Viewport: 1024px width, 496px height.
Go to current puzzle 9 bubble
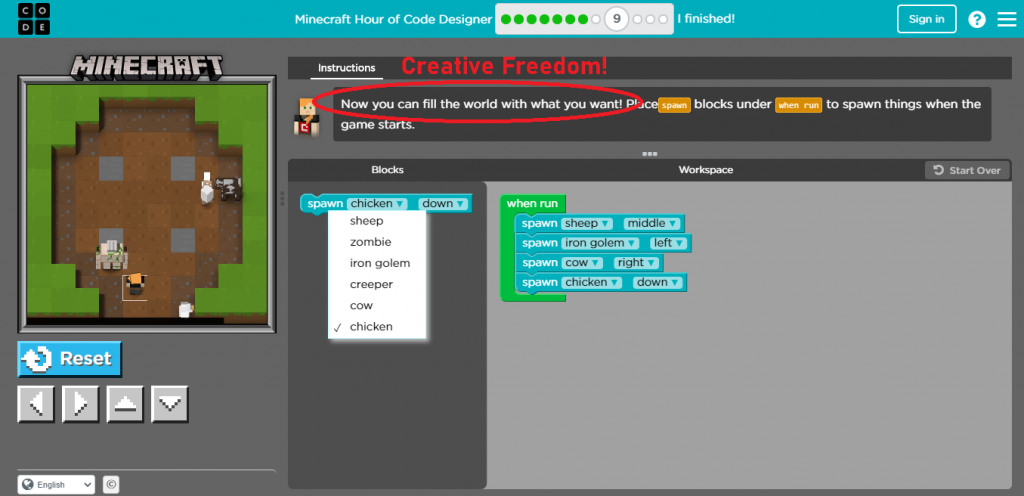[x=616, y=19]
